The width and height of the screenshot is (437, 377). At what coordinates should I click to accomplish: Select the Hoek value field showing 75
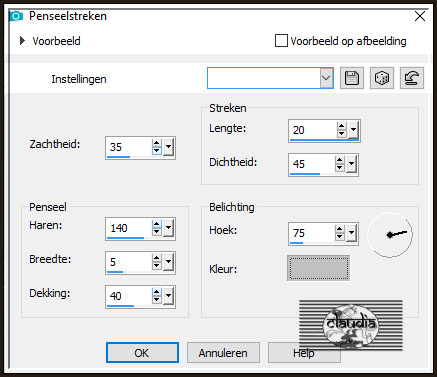[x=312, y=233]
